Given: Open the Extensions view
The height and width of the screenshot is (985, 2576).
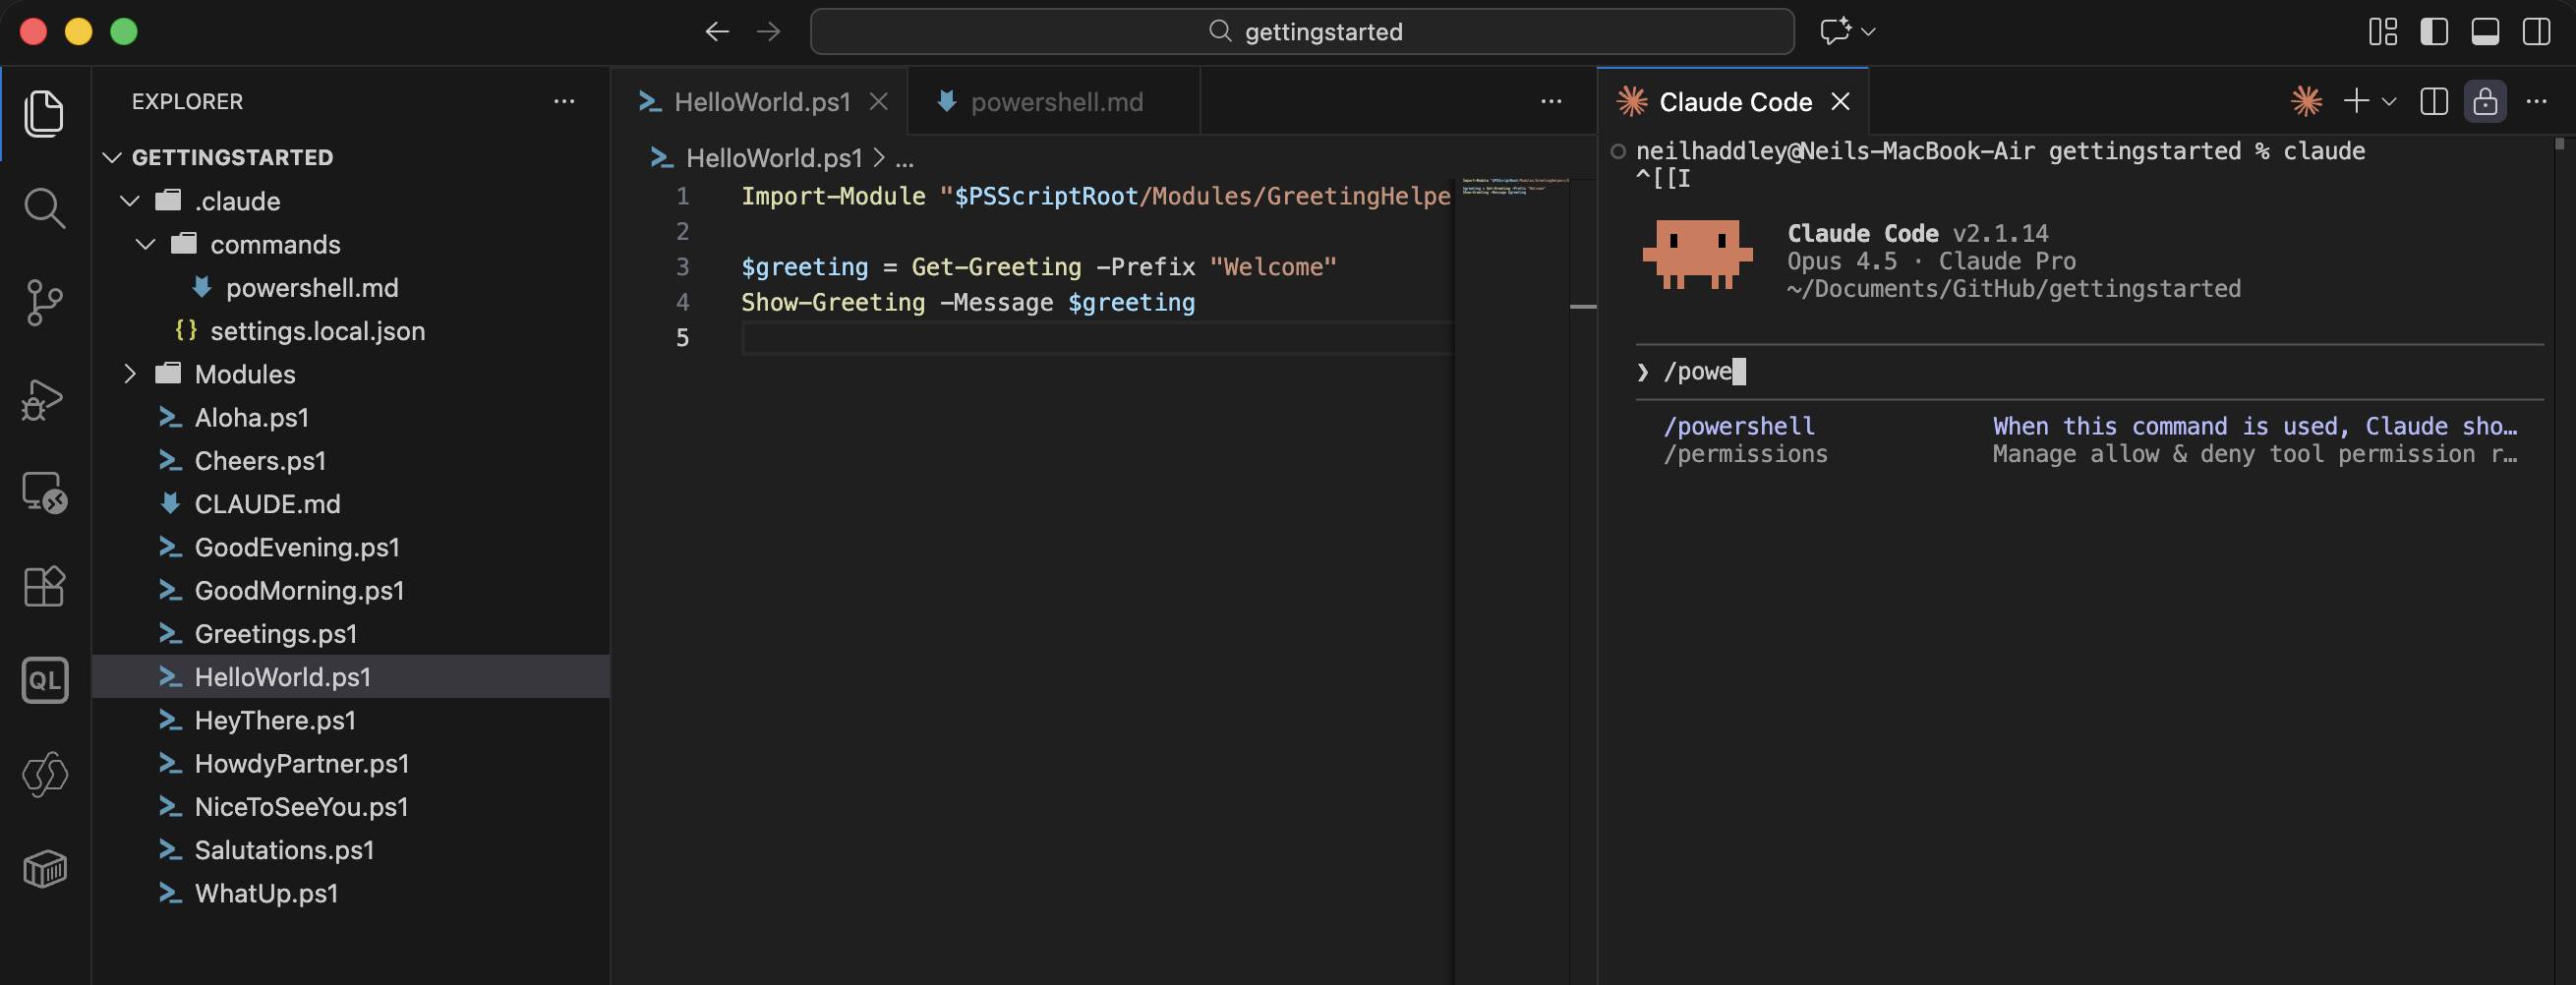Looking at the screenshot, I should [44, 586].
